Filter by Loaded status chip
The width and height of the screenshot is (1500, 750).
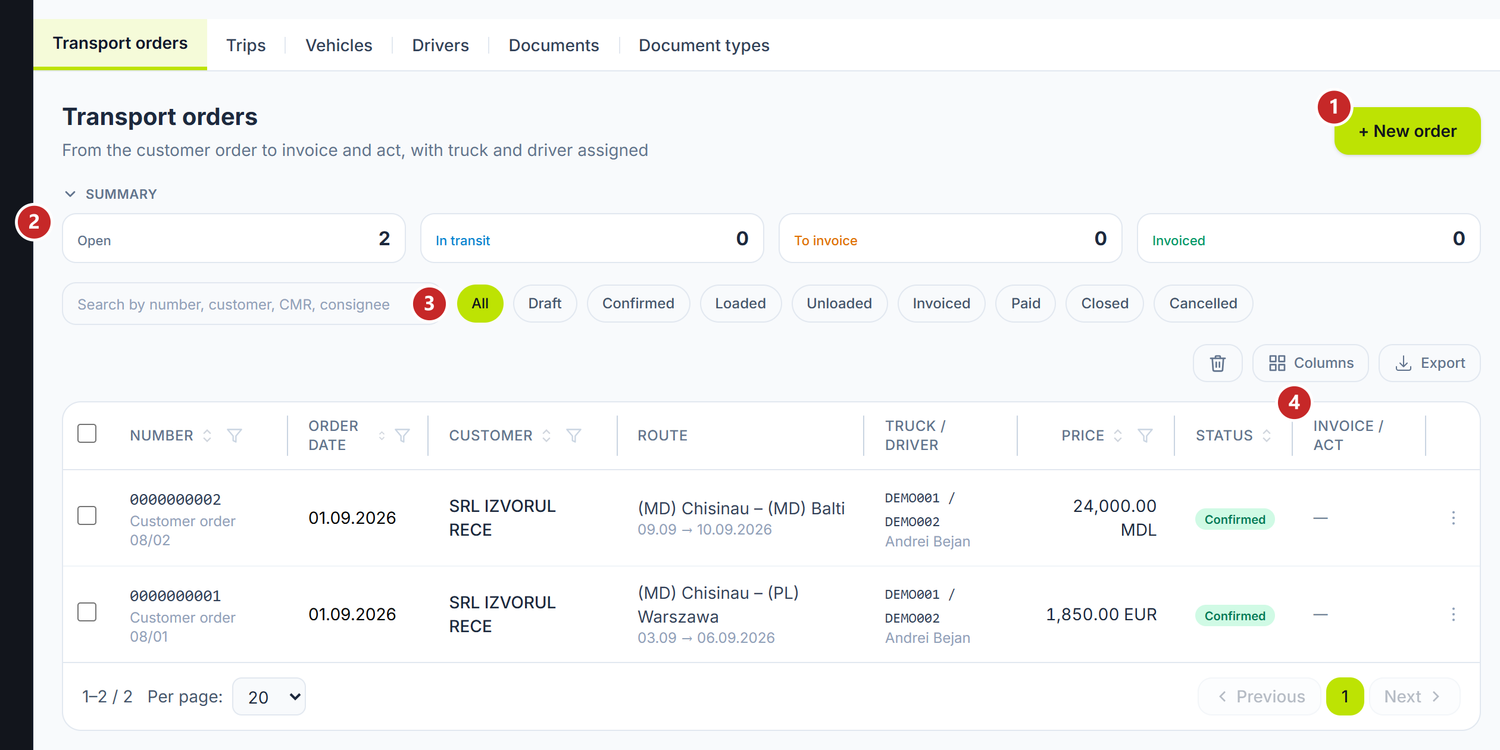click(740, 303)
